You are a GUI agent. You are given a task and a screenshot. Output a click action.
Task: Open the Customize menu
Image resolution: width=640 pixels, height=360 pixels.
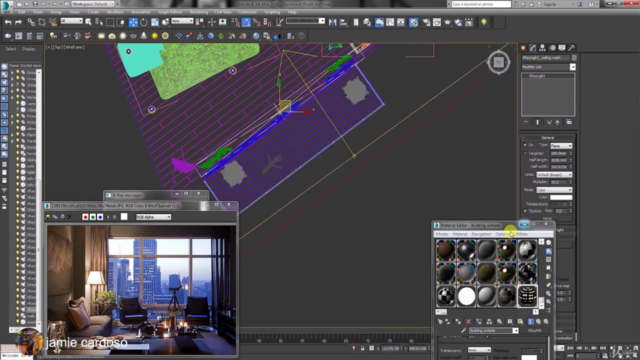pyautogui.click(x=247, y=12)
